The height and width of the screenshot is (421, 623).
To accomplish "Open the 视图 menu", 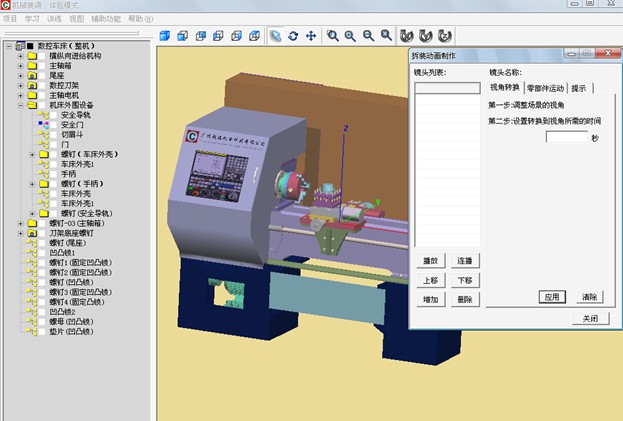I will coord(77,18).
